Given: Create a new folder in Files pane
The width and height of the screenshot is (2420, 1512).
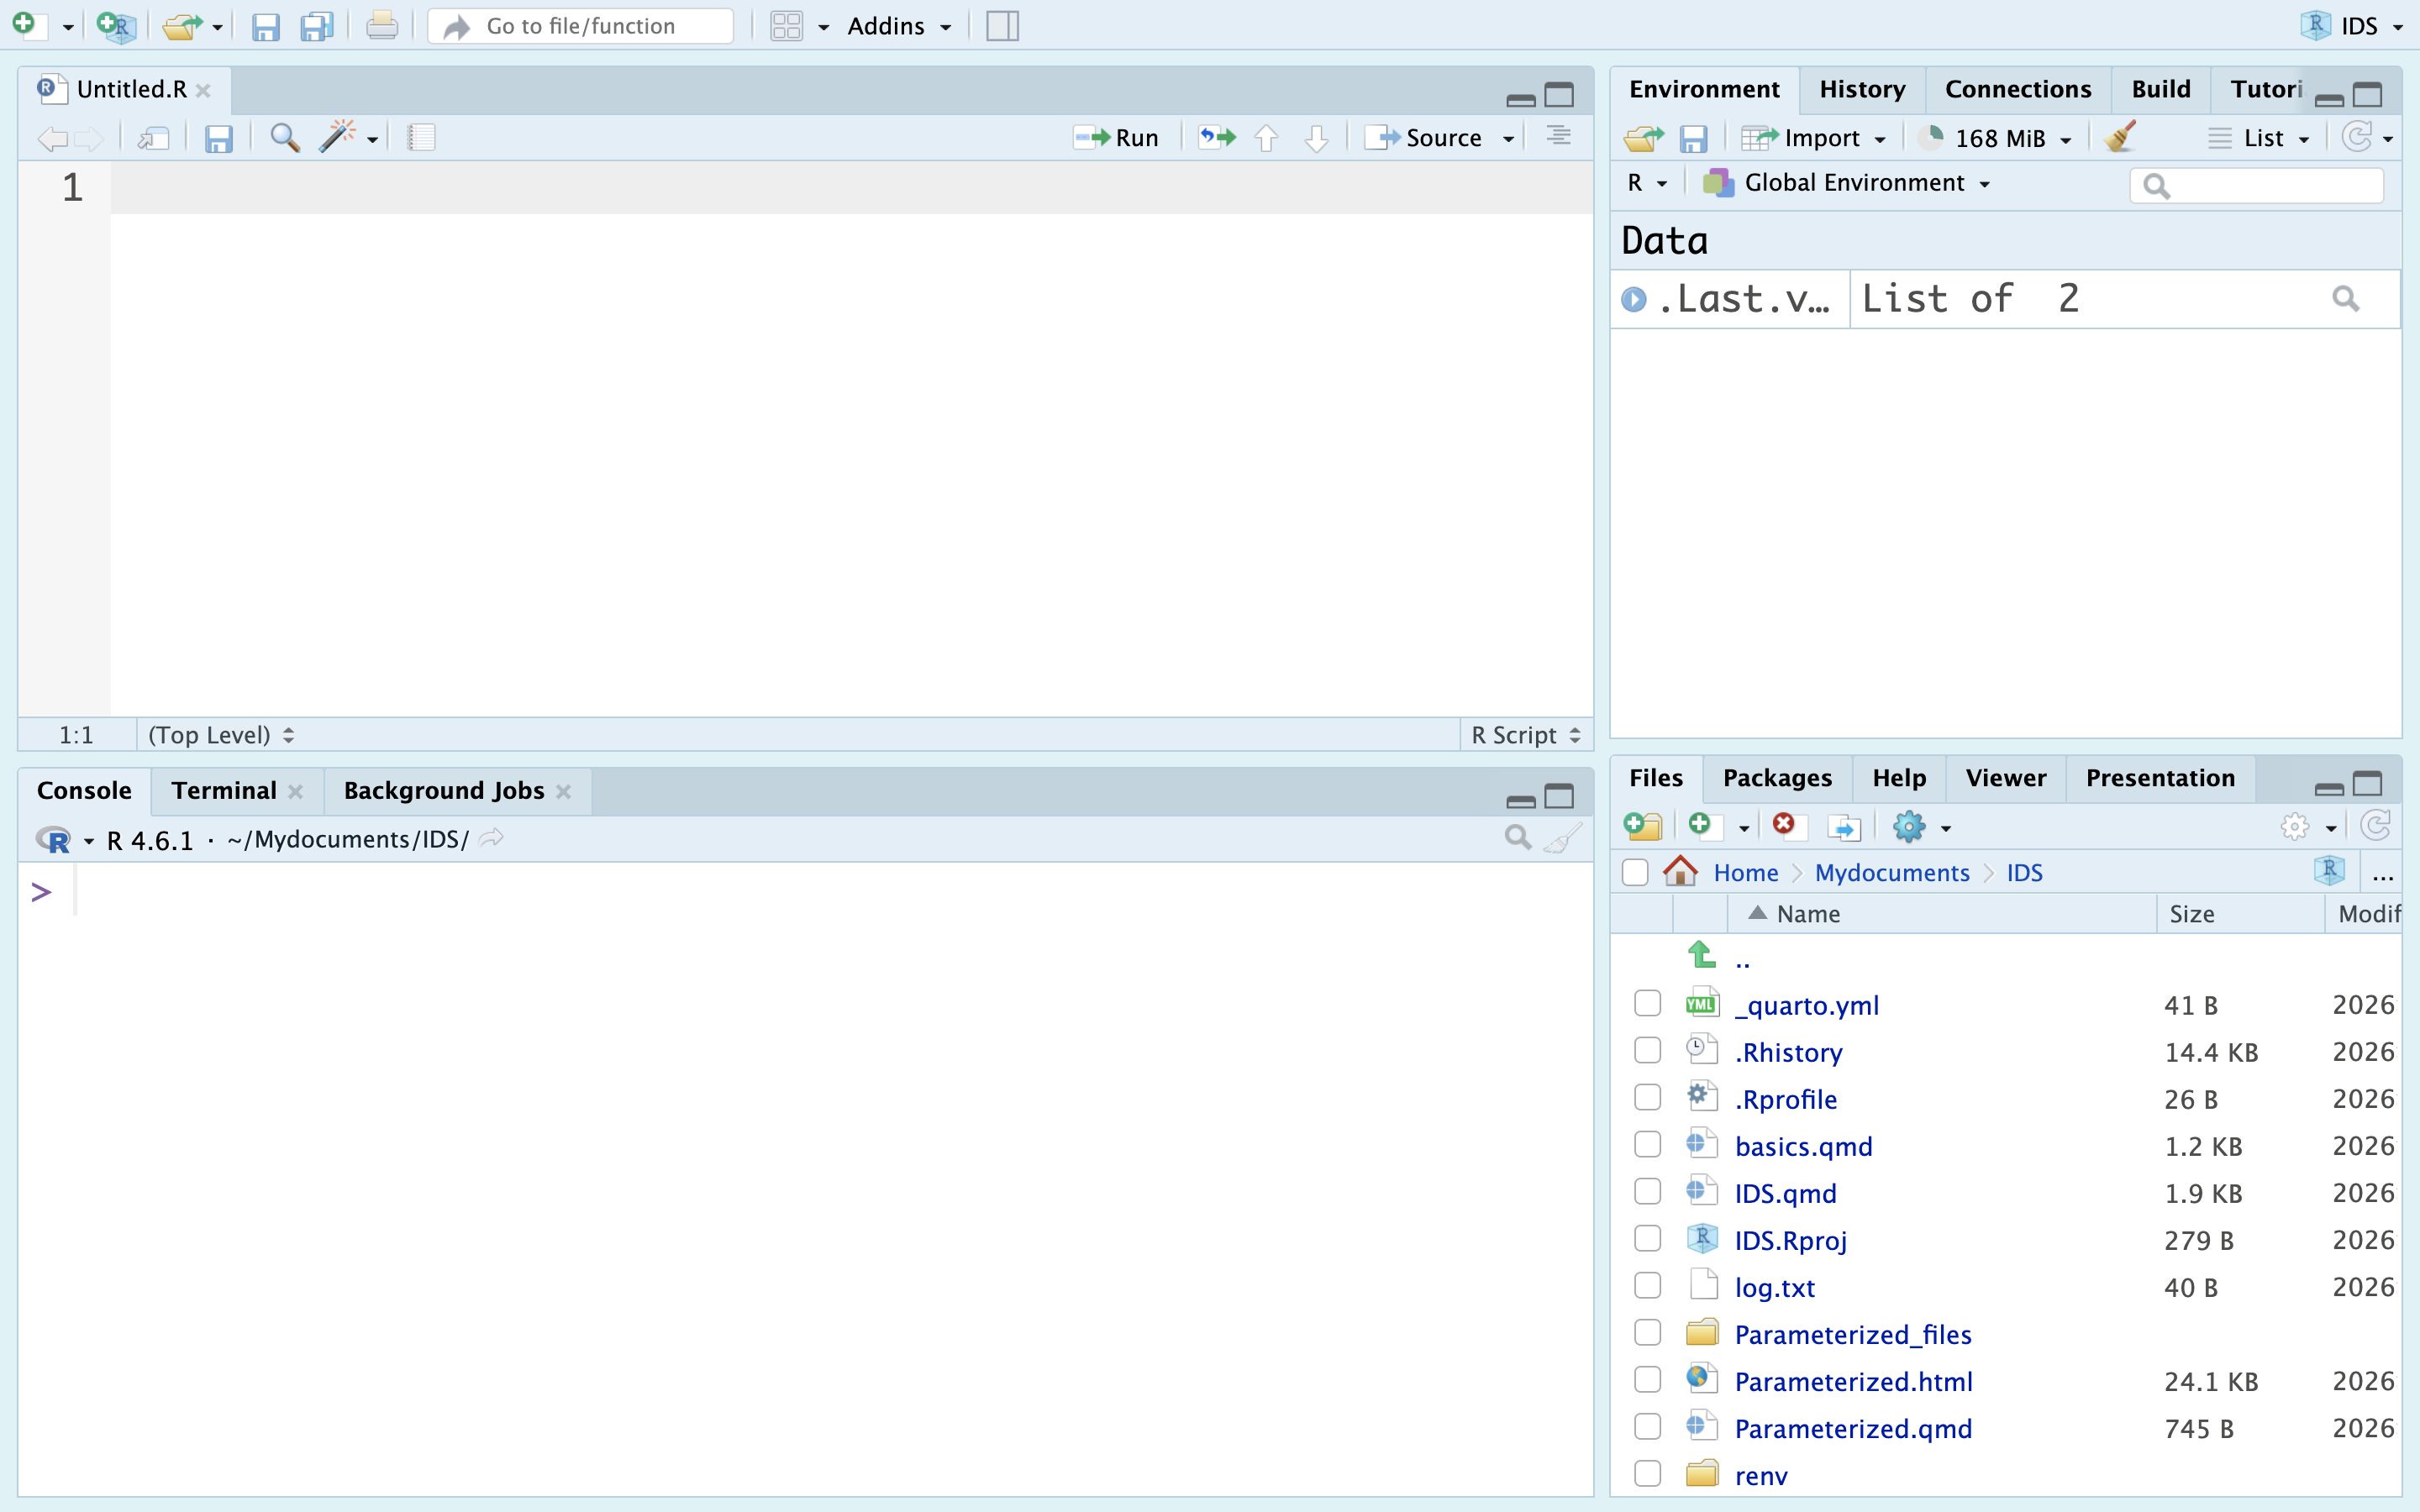Looking at the screenshot, I should tap(1642, 826).
